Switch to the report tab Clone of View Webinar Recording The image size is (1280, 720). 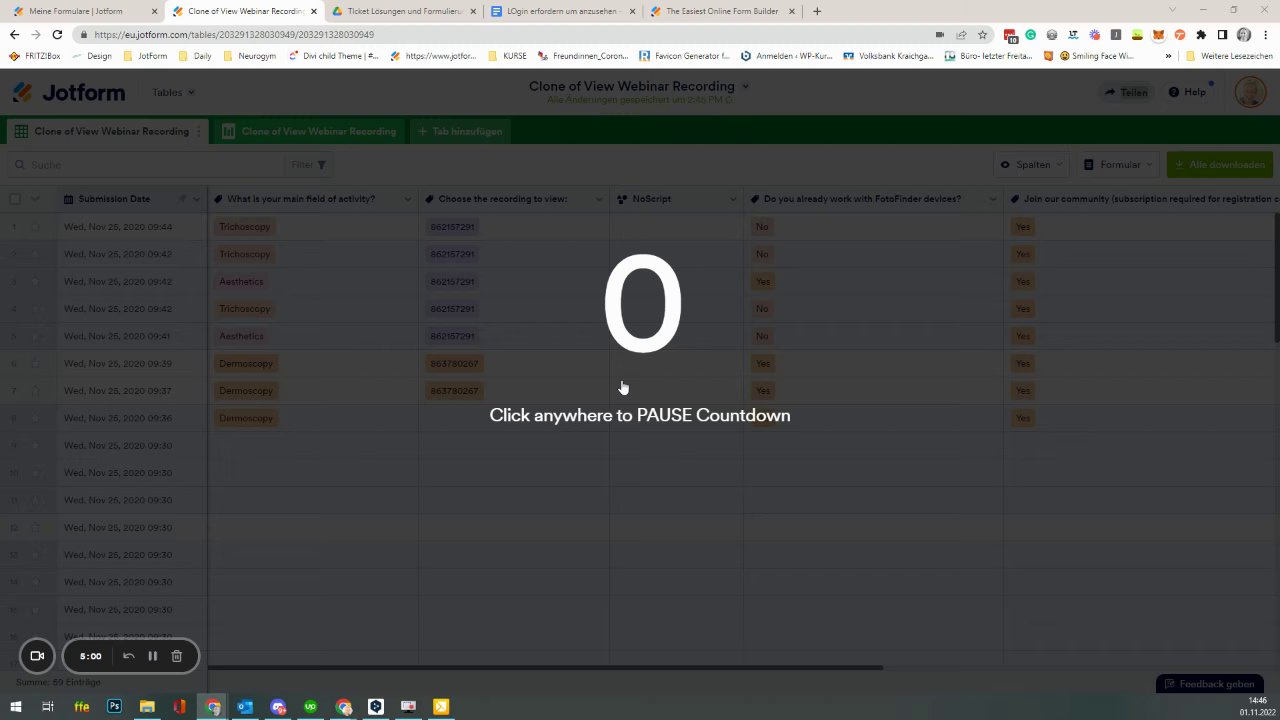click(309, 131)
